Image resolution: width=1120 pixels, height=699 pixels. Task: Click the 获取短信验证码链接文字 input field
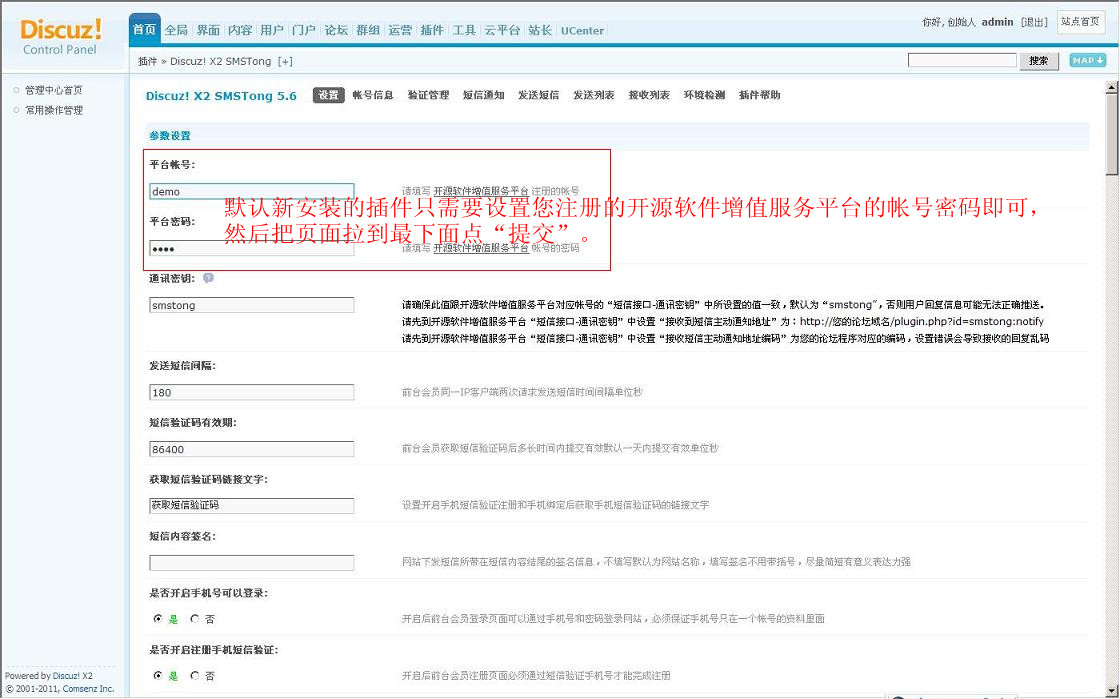pos(251,506)
